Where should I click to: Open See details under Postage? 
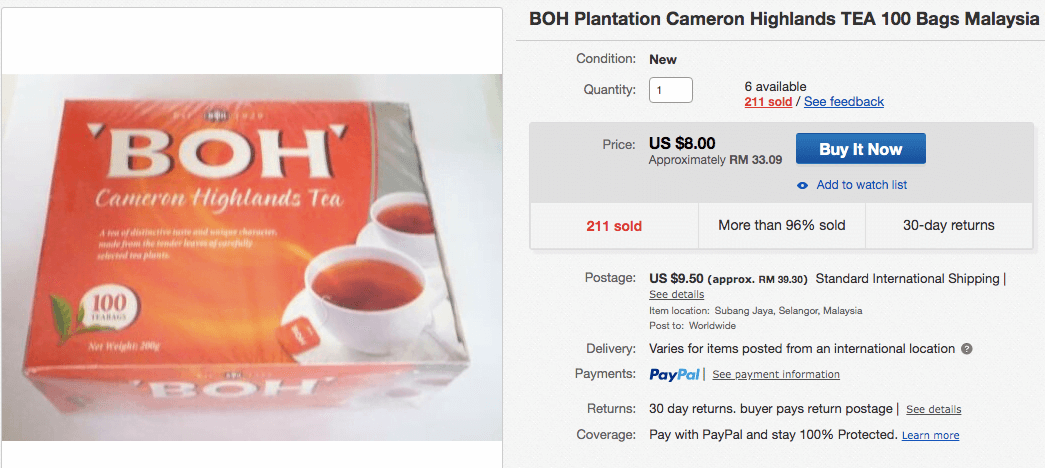tap(676, 295)
